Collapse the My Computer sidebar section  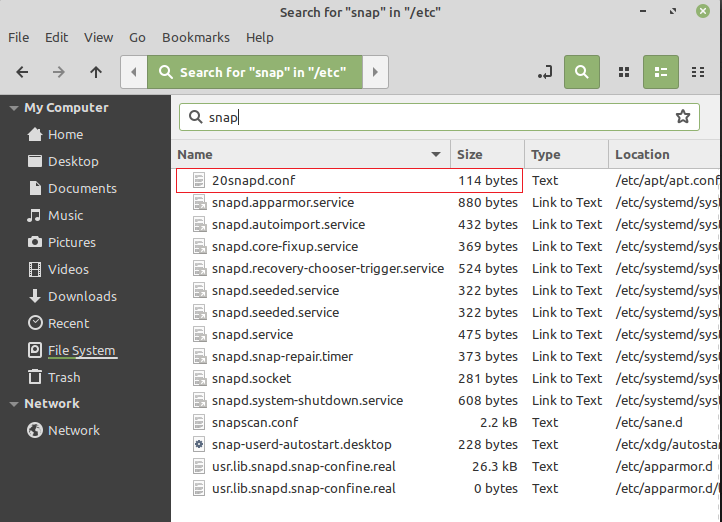click(x=14, y=108)
